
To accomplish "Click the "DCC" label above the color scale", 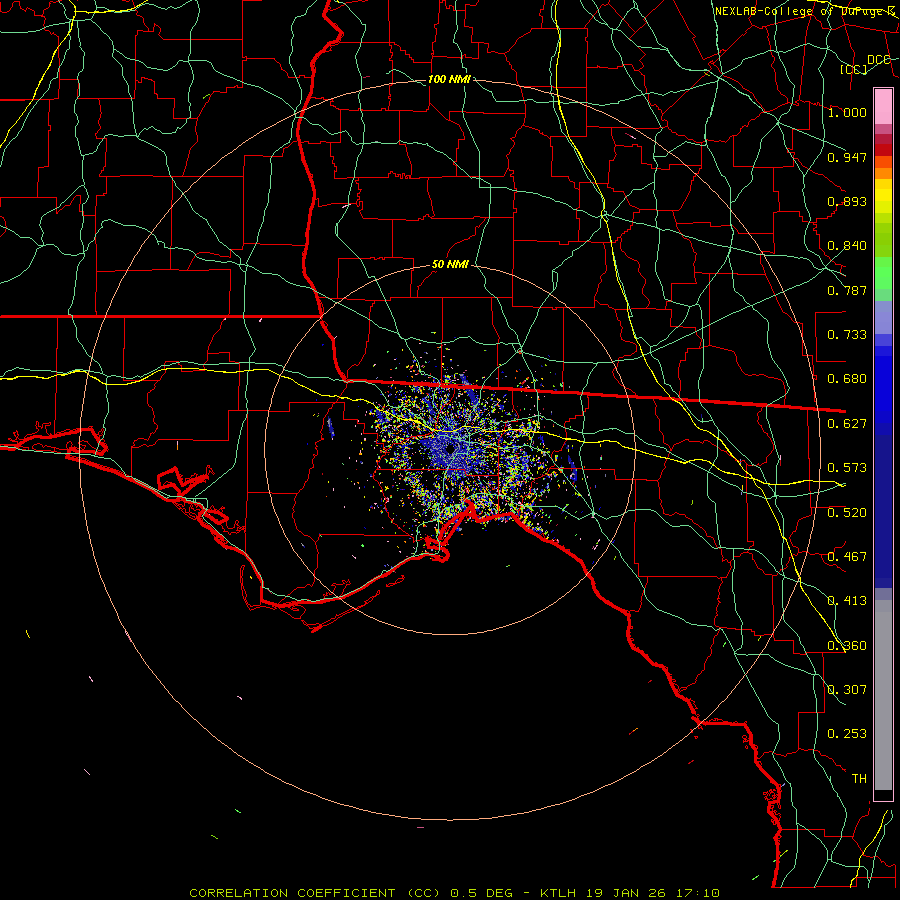I will [x=878, y=60].
